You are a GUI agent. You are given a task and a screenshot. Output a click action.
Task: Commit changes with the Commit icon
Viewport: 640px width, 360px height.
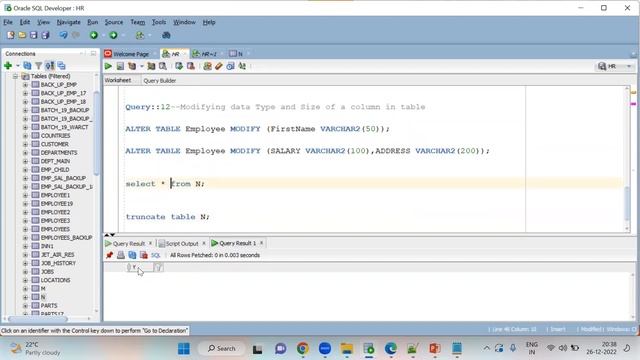pyautogui.click(x=179, y=66)
